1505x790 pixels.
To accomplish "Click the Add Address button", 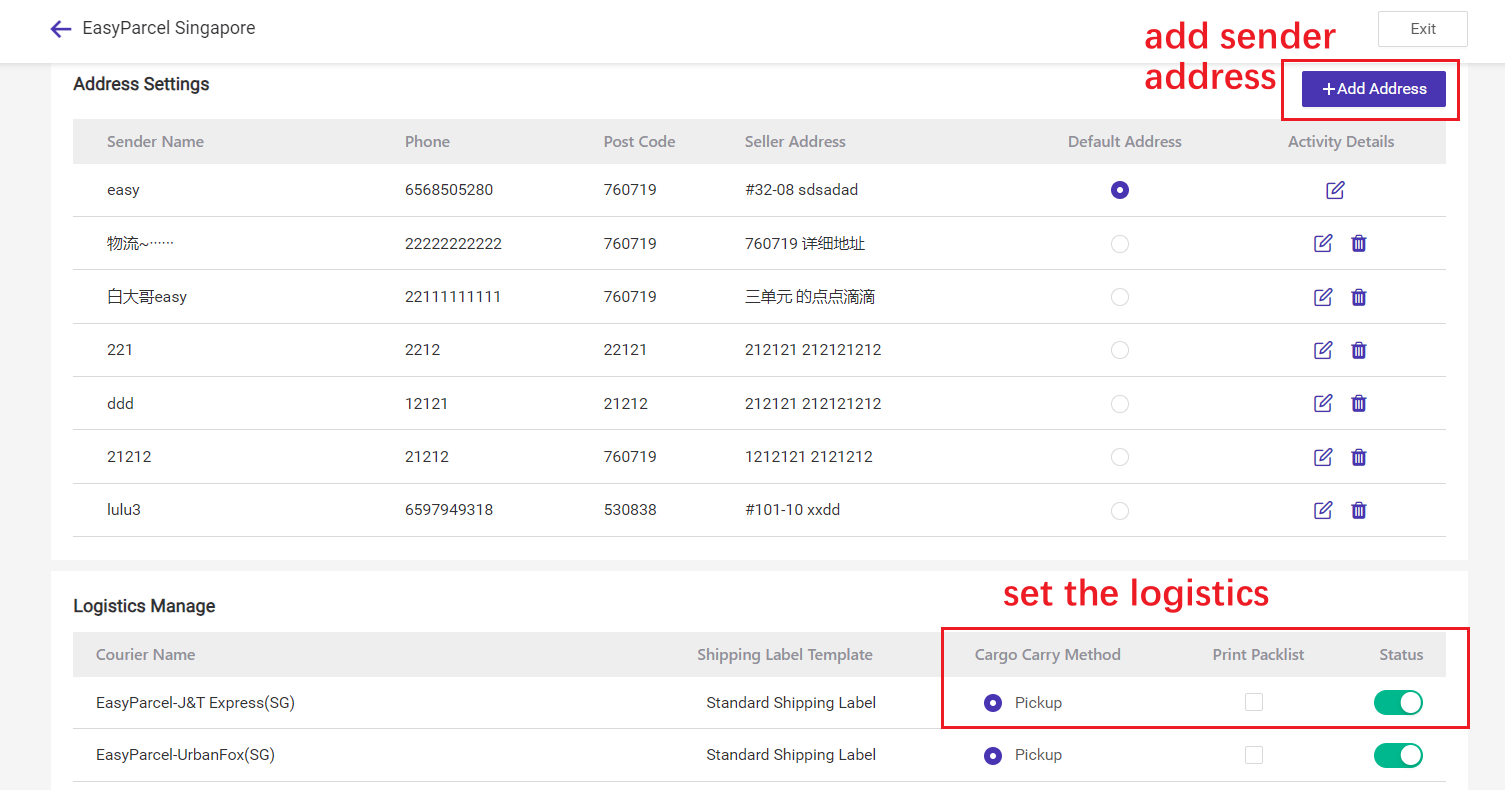I will click(1374, 89).
